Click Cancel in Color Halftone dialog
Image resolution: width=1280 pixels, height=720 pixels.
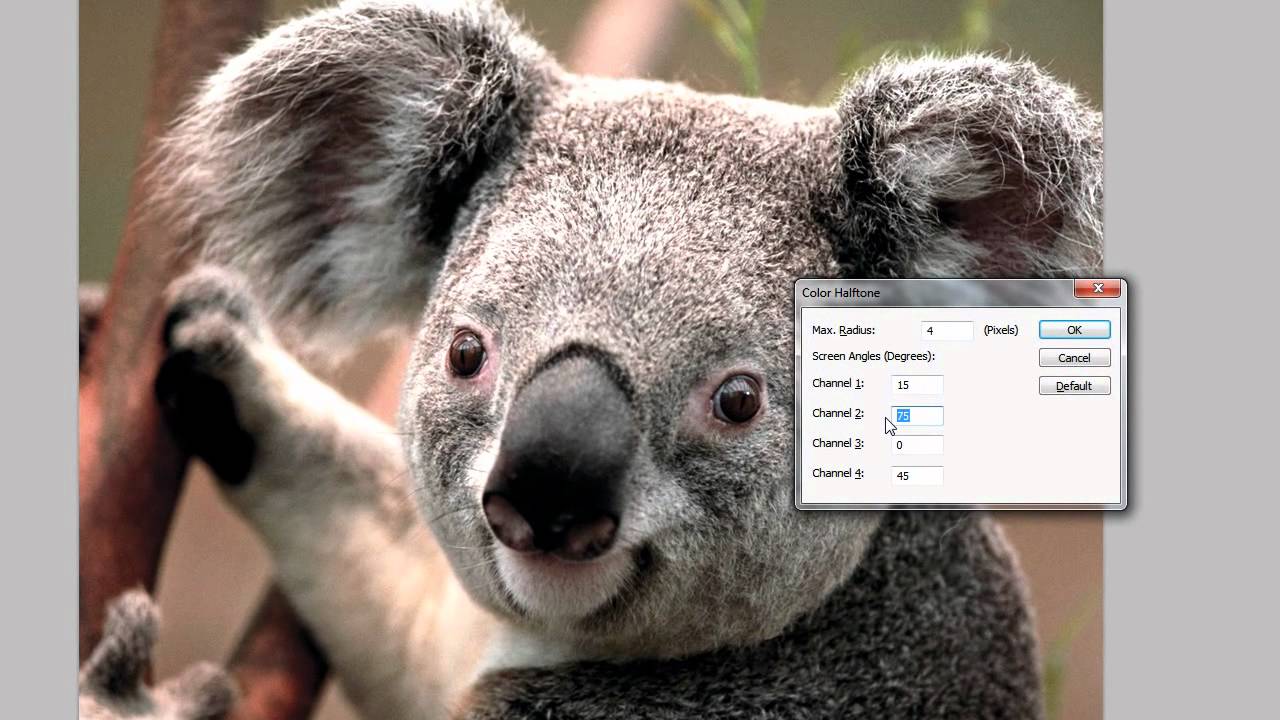[1074, 358]
